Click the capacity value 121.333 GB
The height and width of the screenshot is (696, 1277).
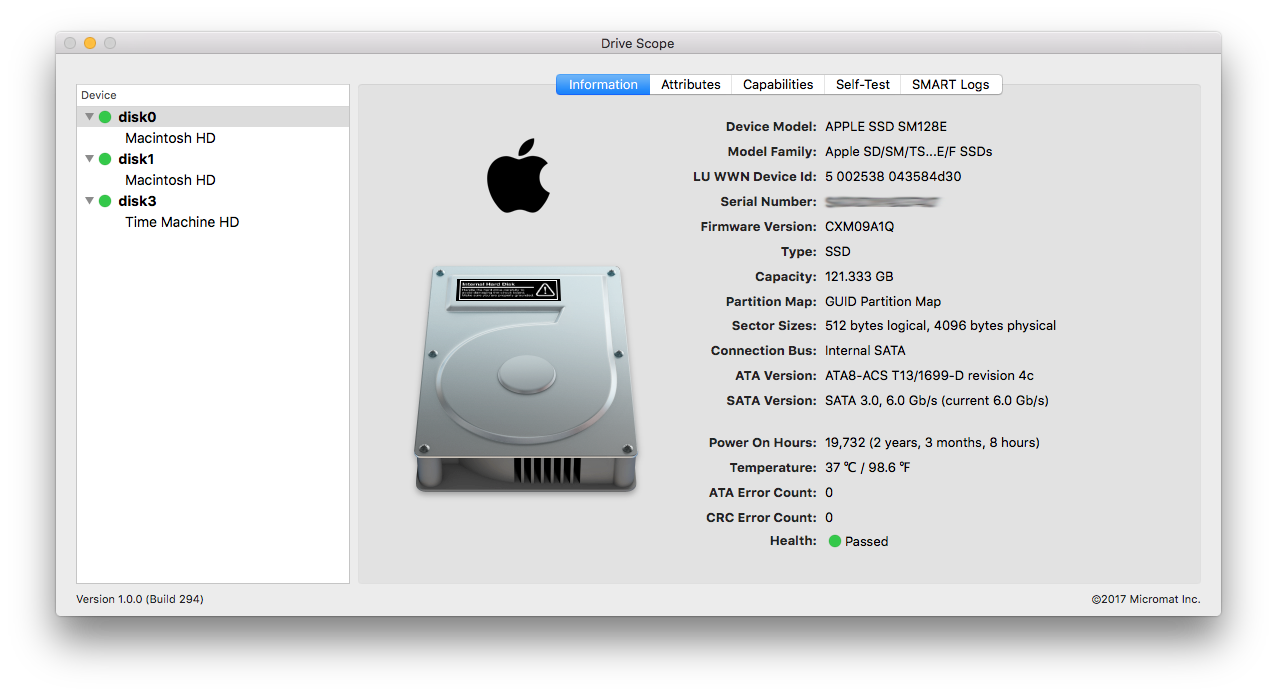click(859, 277)
